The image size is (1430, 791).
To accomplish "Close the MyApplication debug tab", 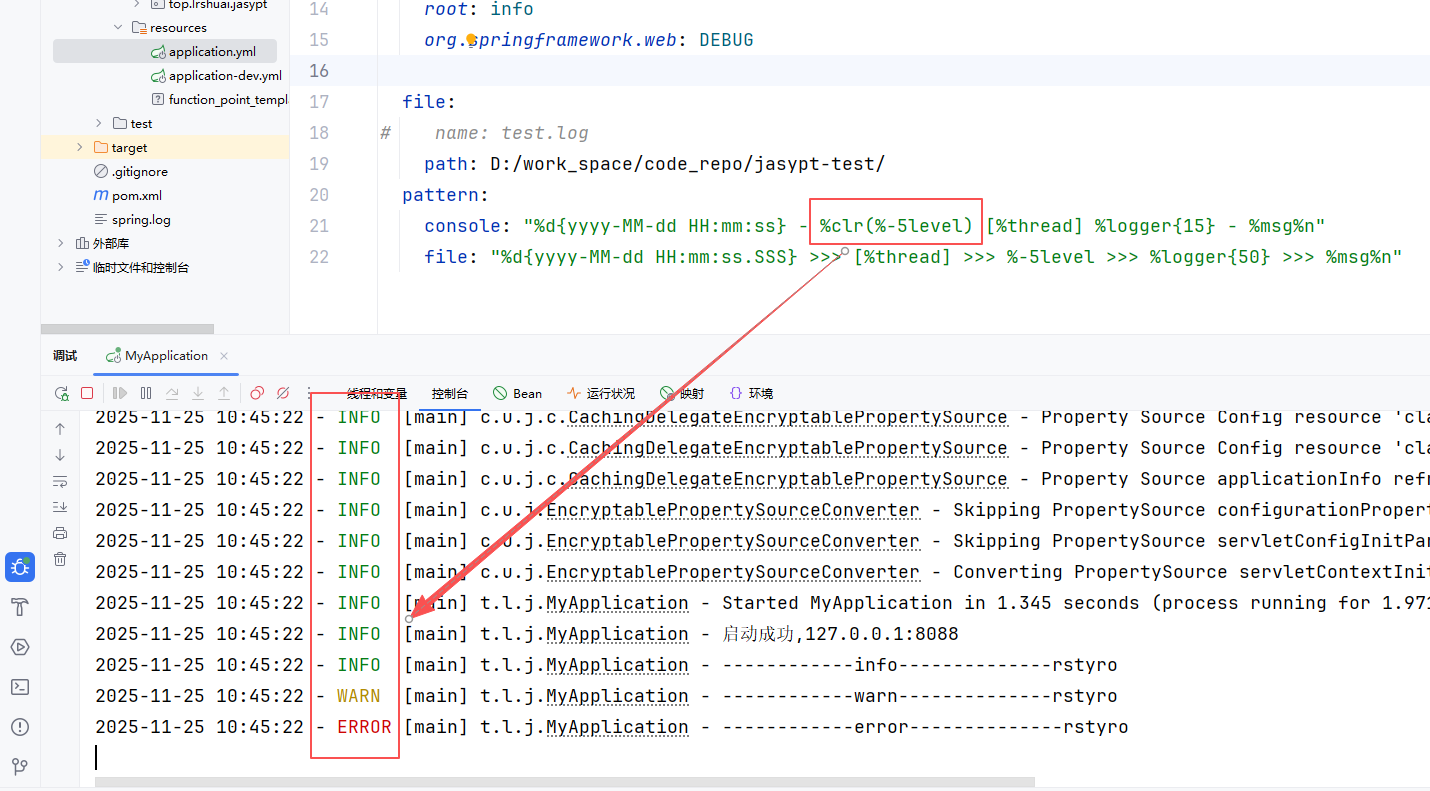I will tap(224, 356).
